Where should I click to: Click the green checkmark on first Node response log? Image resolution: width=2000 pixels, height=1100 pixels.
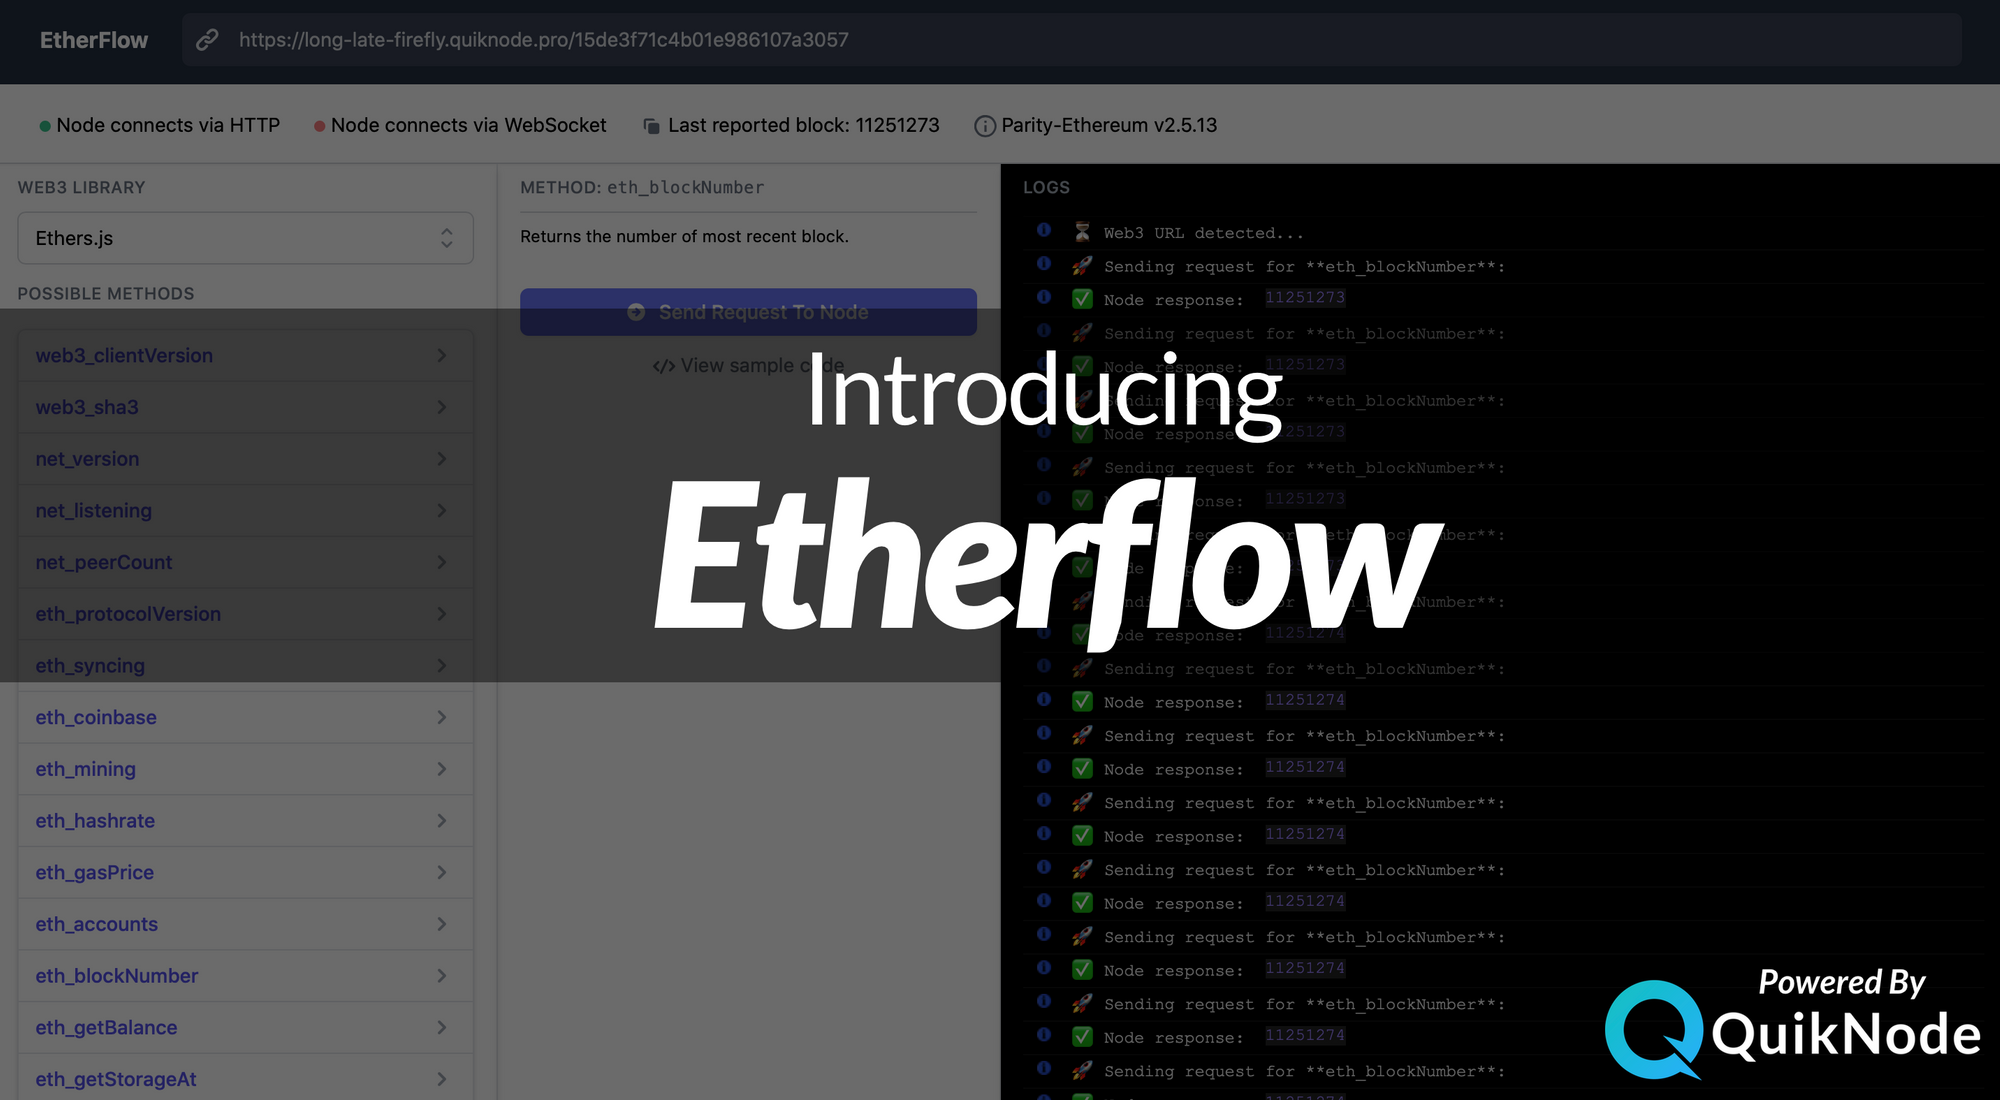coord(1082,299)
